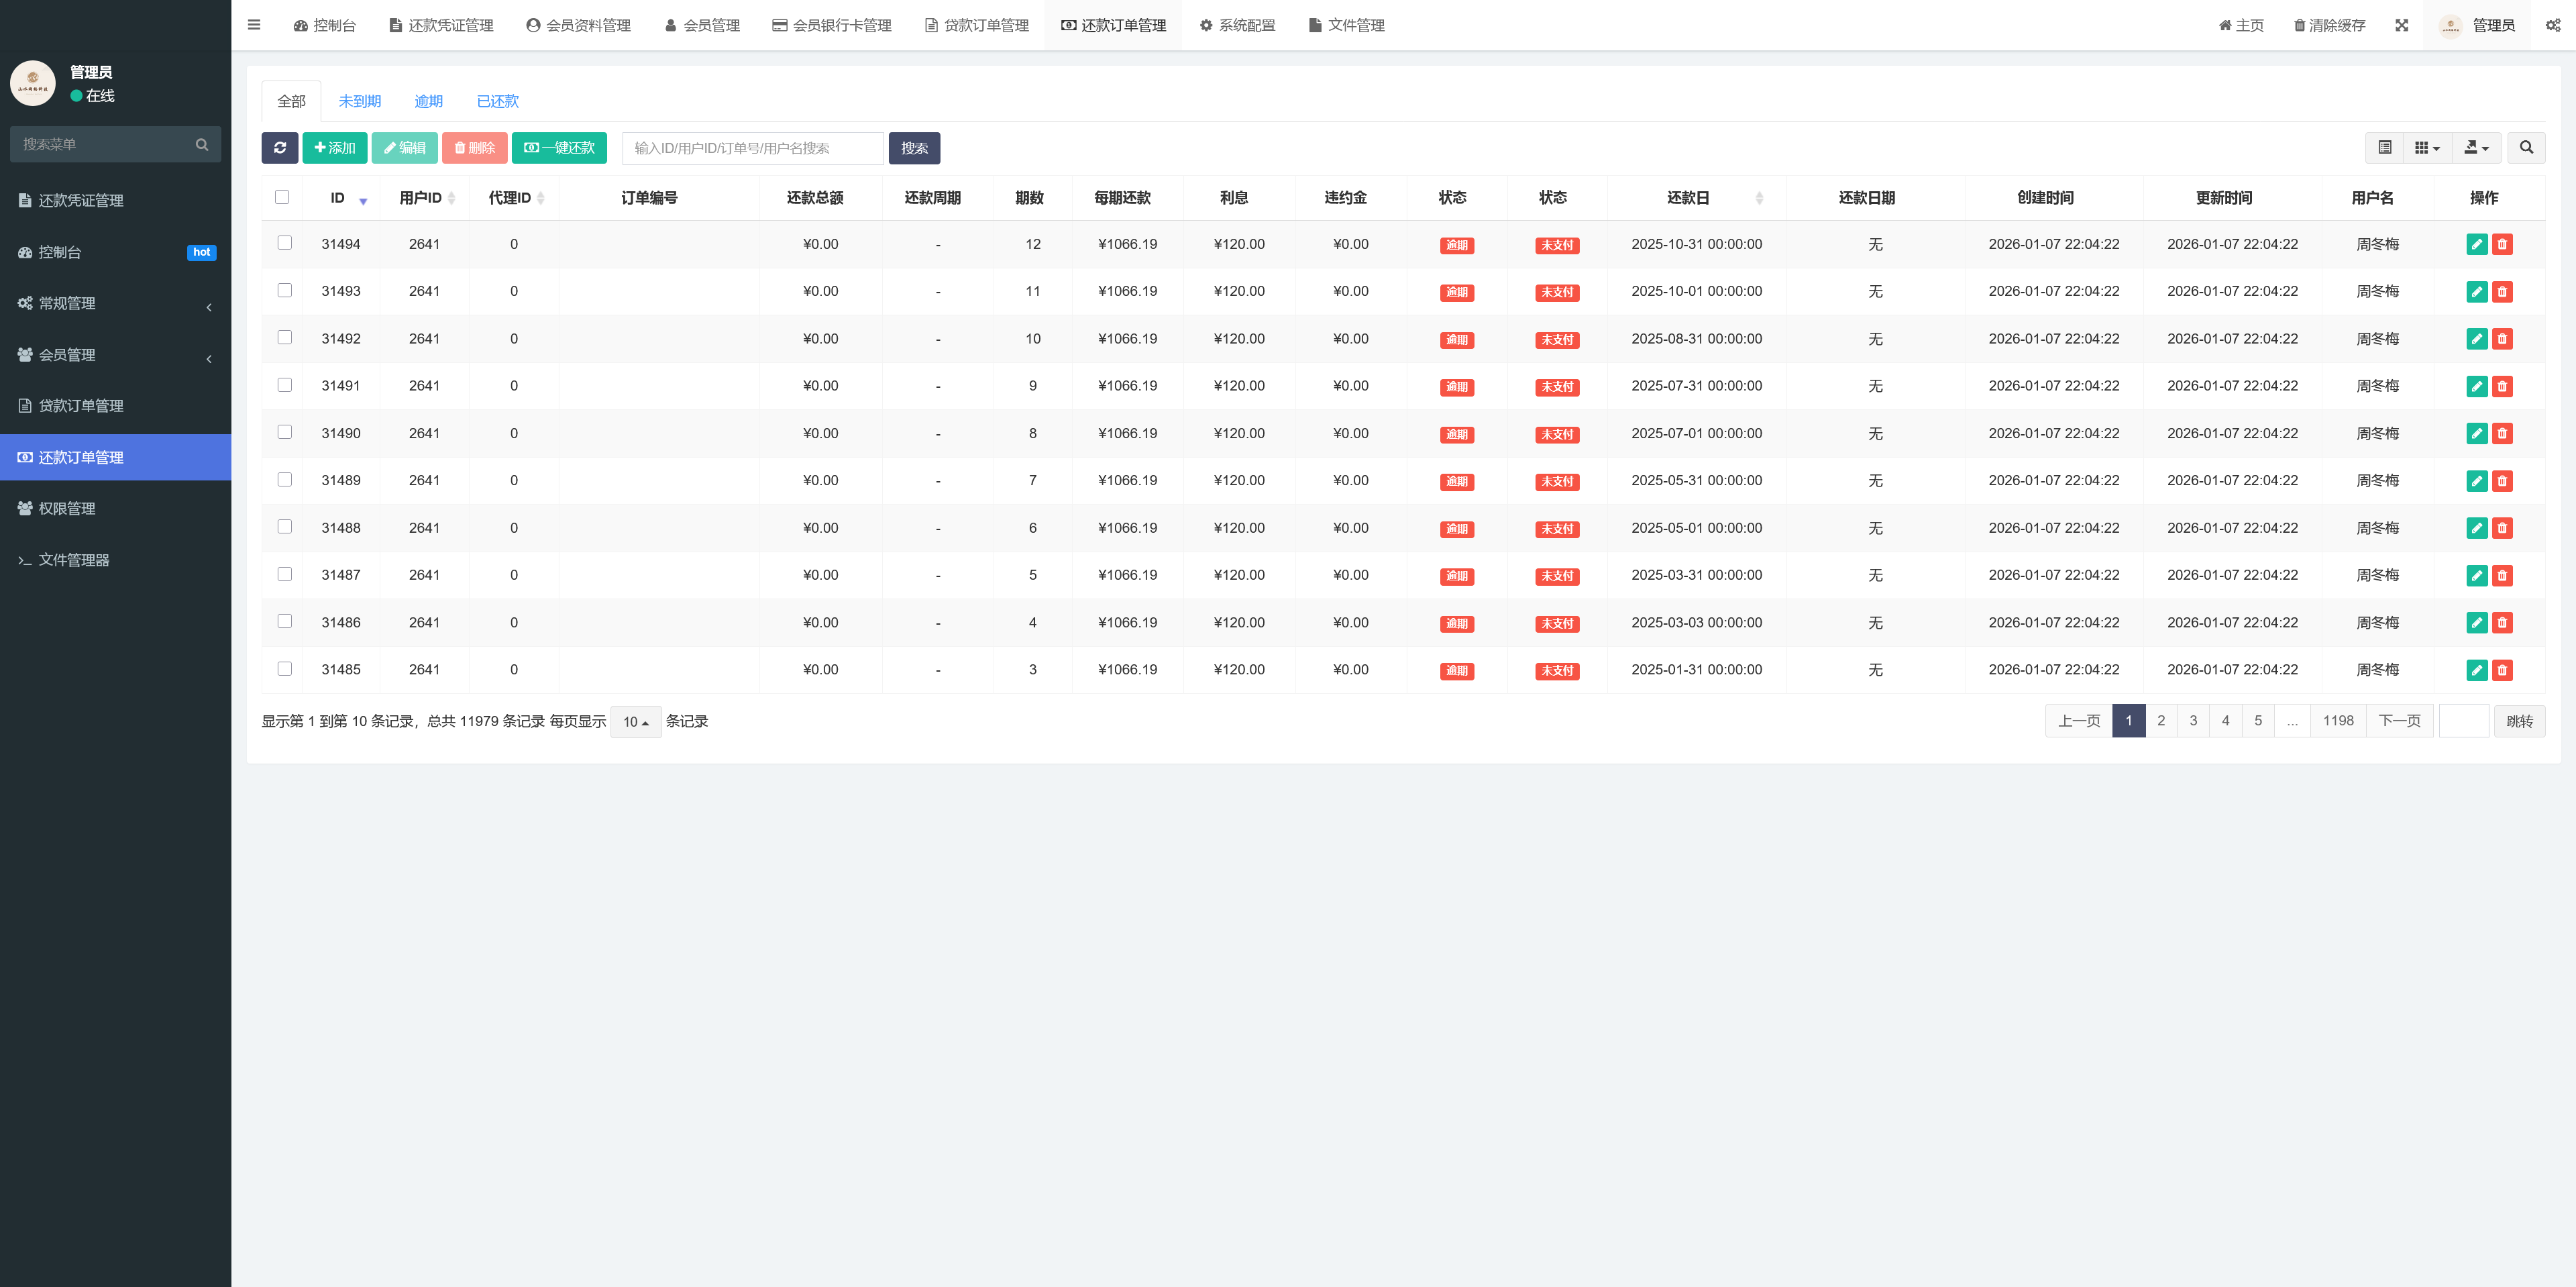Open the columns visibility dropdown
The image size is (2576, 1287).
pyautogui.click(x=2426, y=148)
